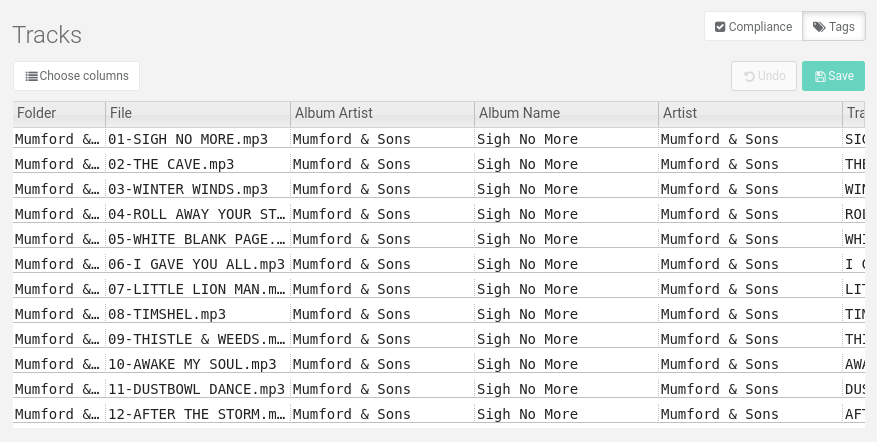Select the 11-DUSTBOWL DANCE.mp3 file cell
The width and height of the screenshot is (877, 442).
198,389
